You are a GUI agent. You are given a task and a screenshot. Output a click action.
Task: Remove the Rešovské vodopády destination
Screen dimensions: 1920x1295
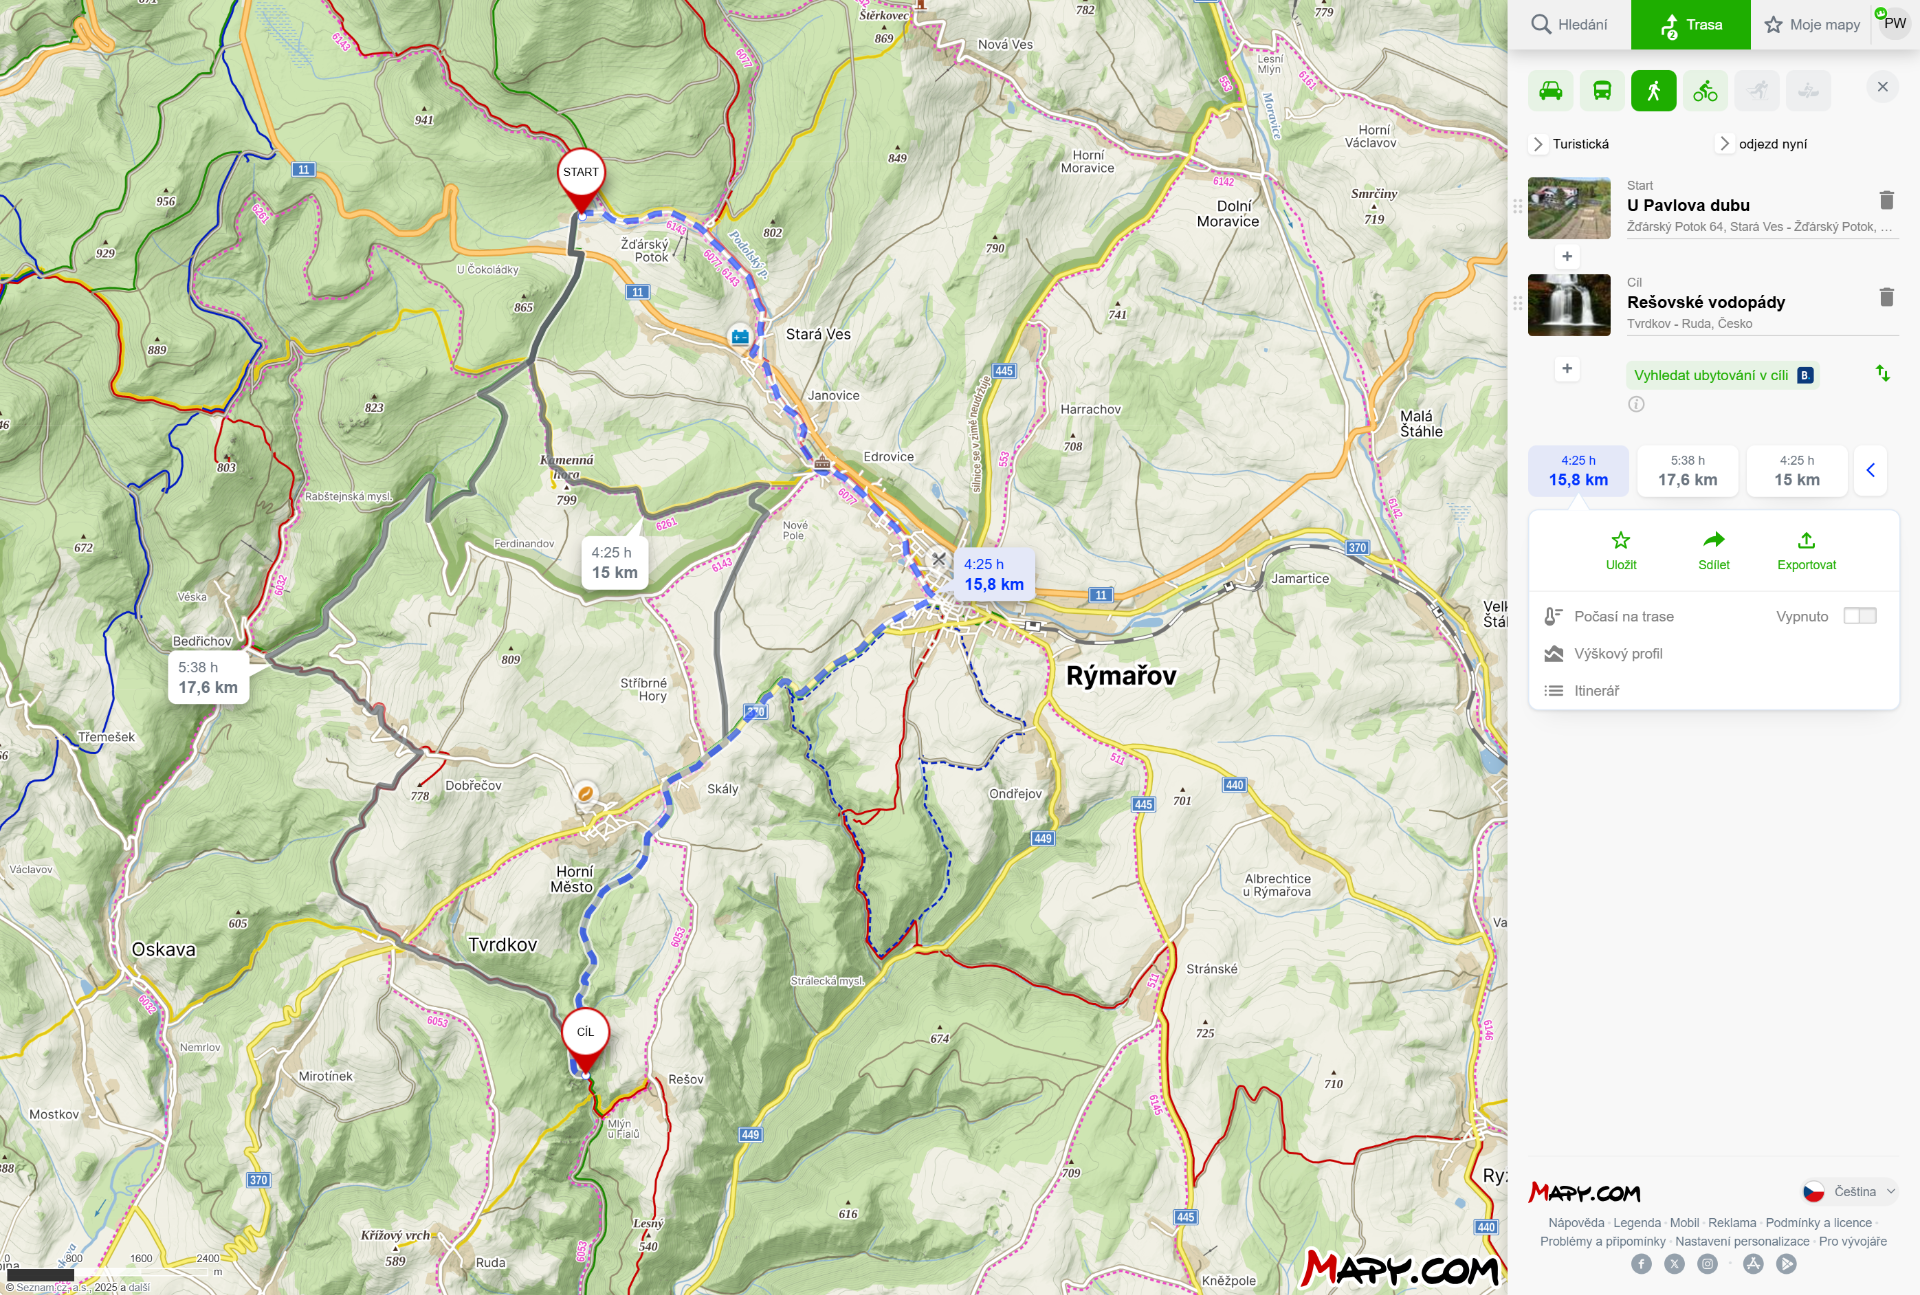1886,297
